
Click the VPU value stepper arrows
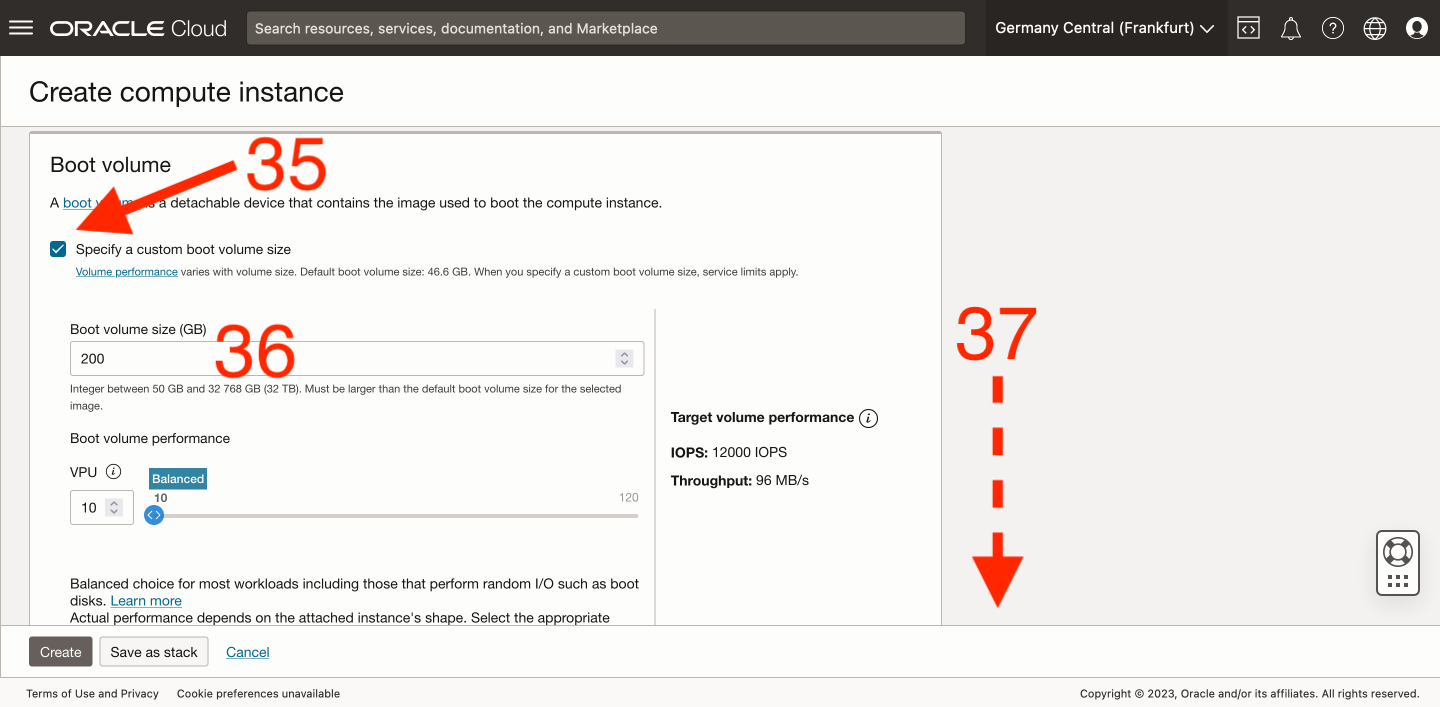point(114,508)
